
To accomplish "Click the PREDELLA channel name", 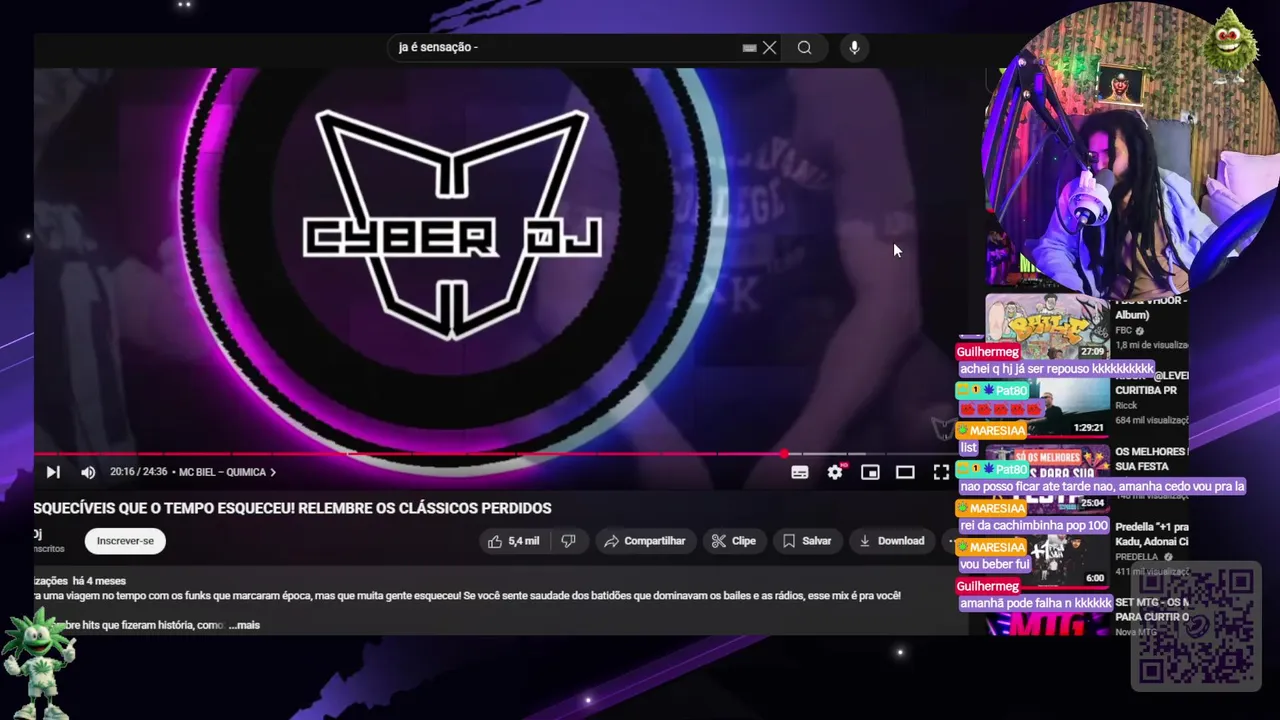I will click(x=1137, y=557).
